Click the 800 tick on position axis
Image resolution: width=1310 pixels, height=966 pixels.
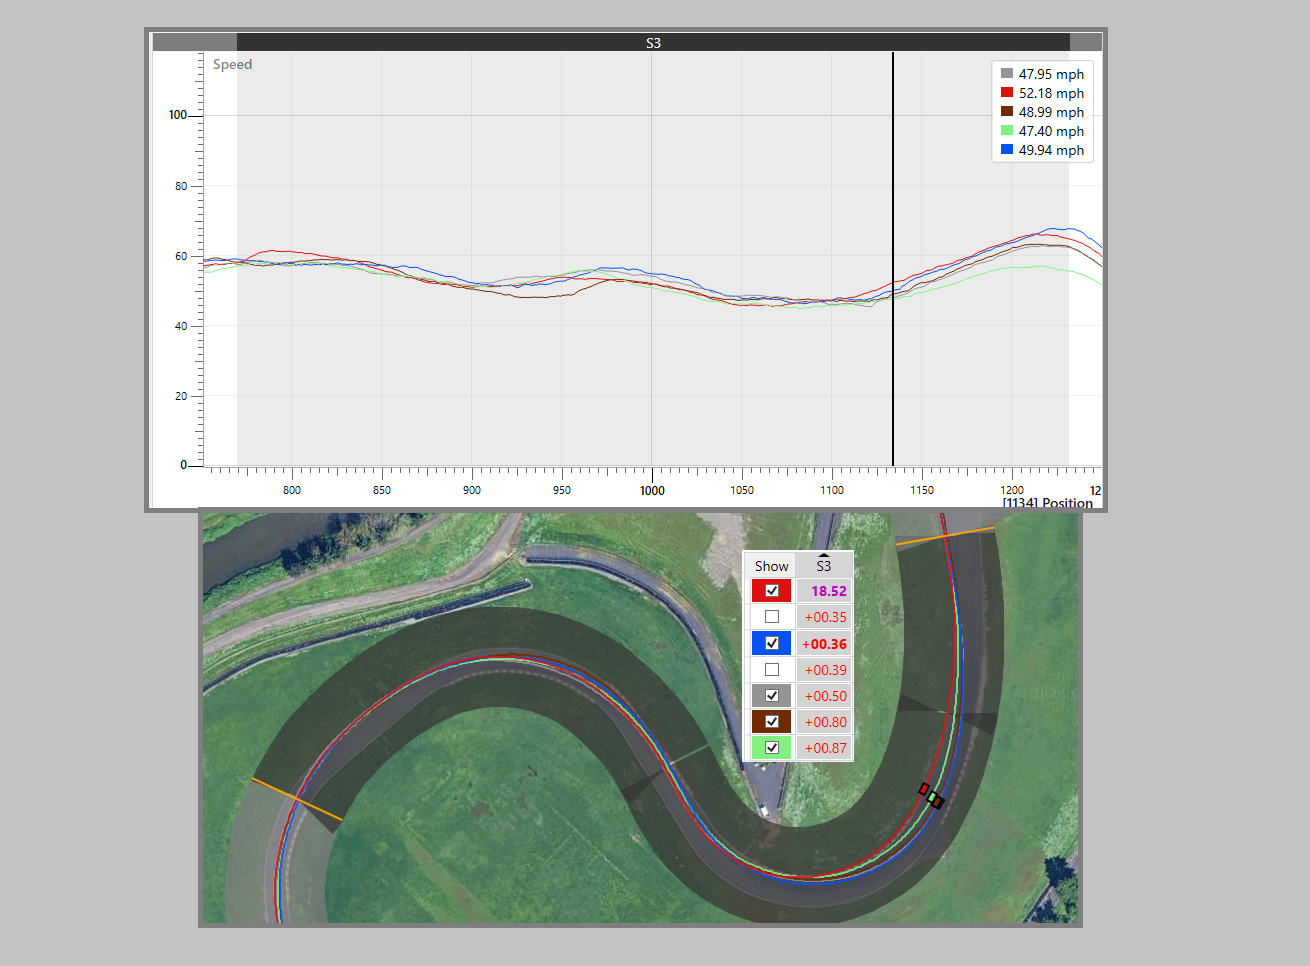click(x=292, y=490)
